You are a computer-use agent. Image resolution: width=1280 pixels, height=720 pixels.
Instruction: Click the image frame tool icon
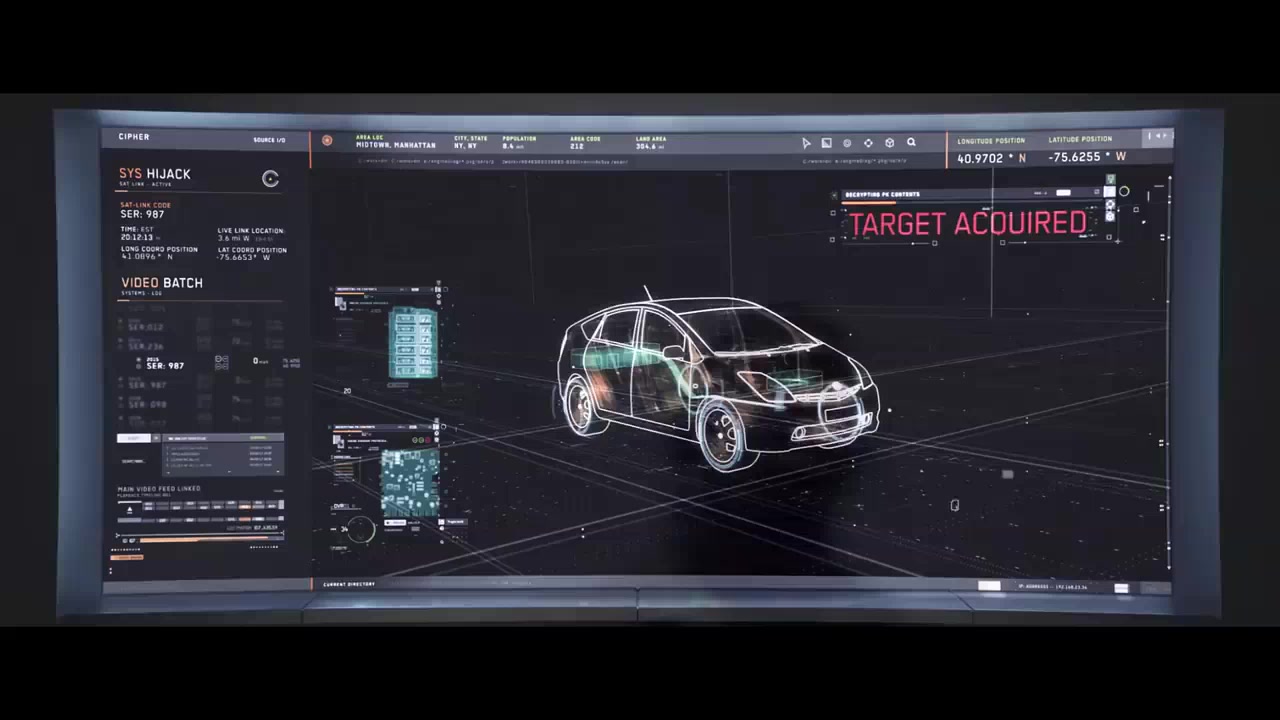[826, 143]
